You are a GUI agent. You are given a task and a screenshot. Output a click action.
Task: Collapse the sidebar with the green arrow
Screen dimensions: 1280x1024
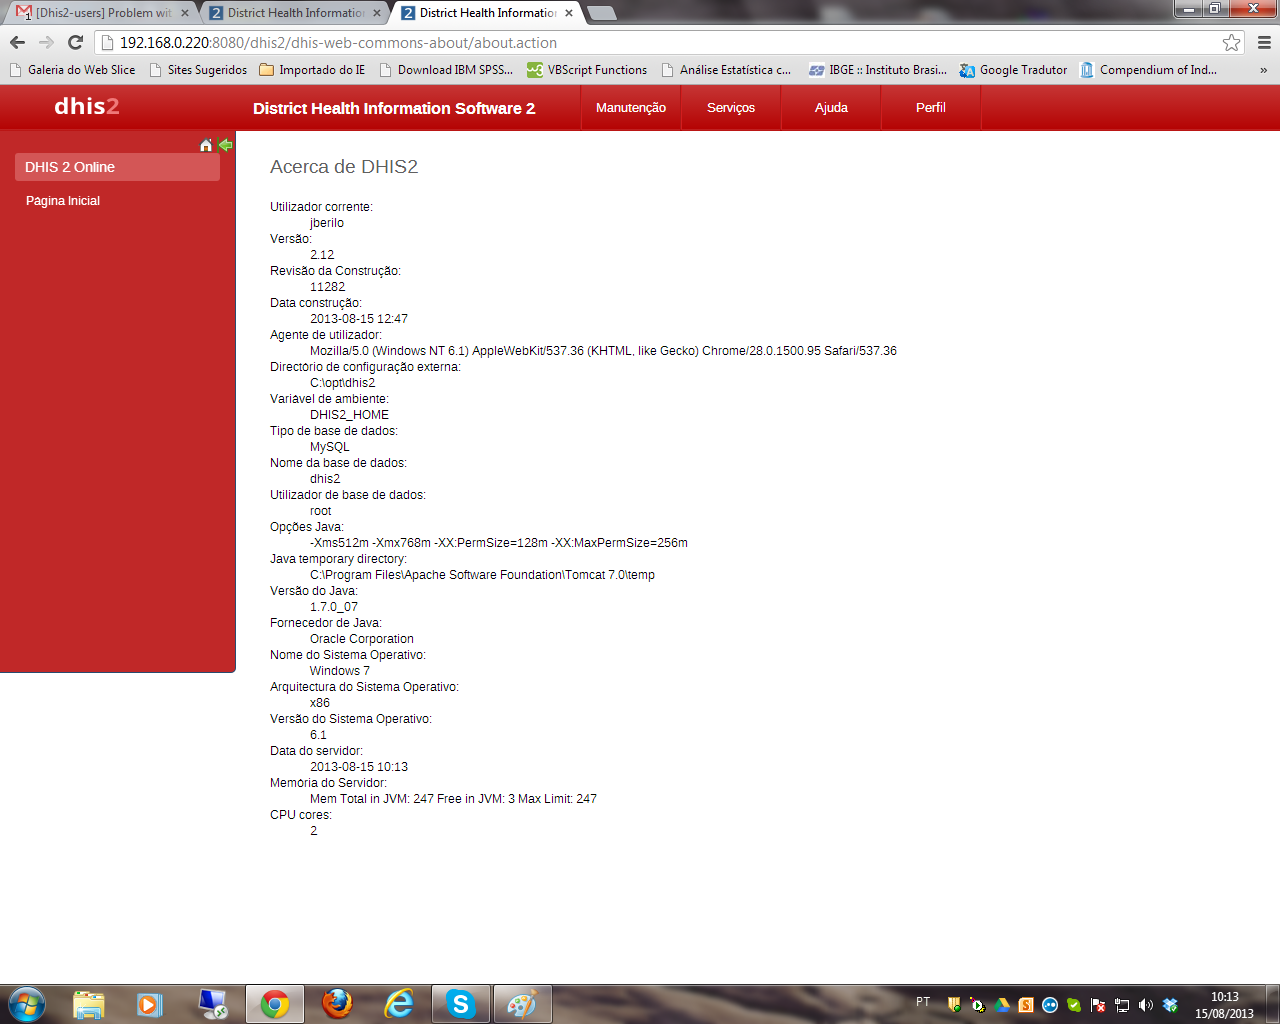pyautogui.click(x=226, y=145)
